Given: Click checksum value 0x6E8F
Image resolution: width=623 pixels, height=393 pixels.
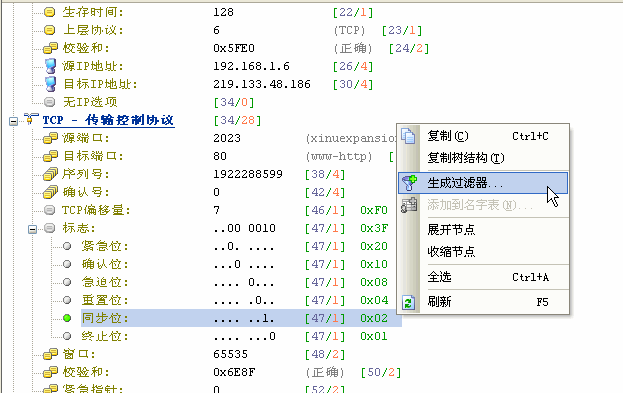Looking at the screenshot, I should pos(234,372).
